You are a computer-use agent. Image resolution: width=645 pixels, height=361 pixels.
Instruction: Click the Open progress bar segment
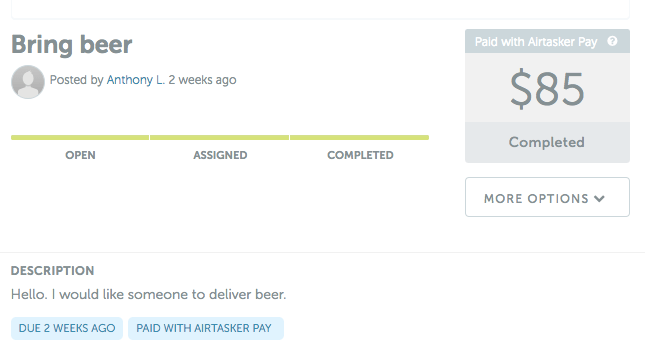point(80,138)
